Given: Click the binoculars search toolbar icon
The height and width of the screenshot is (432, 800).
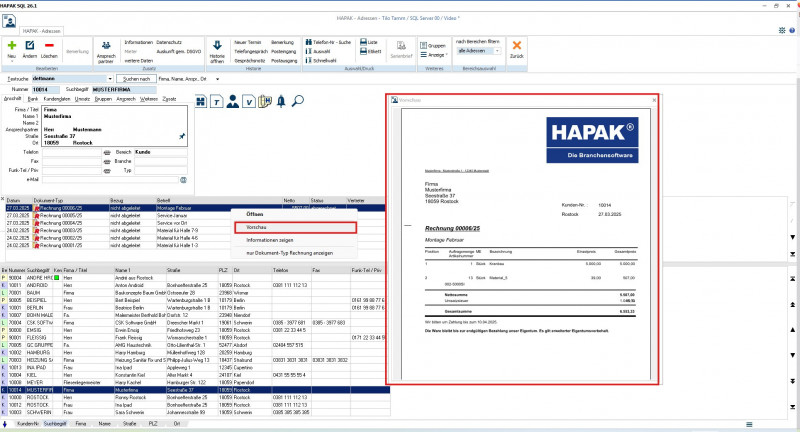Looking at the screenshot, I should pos(201,101).
